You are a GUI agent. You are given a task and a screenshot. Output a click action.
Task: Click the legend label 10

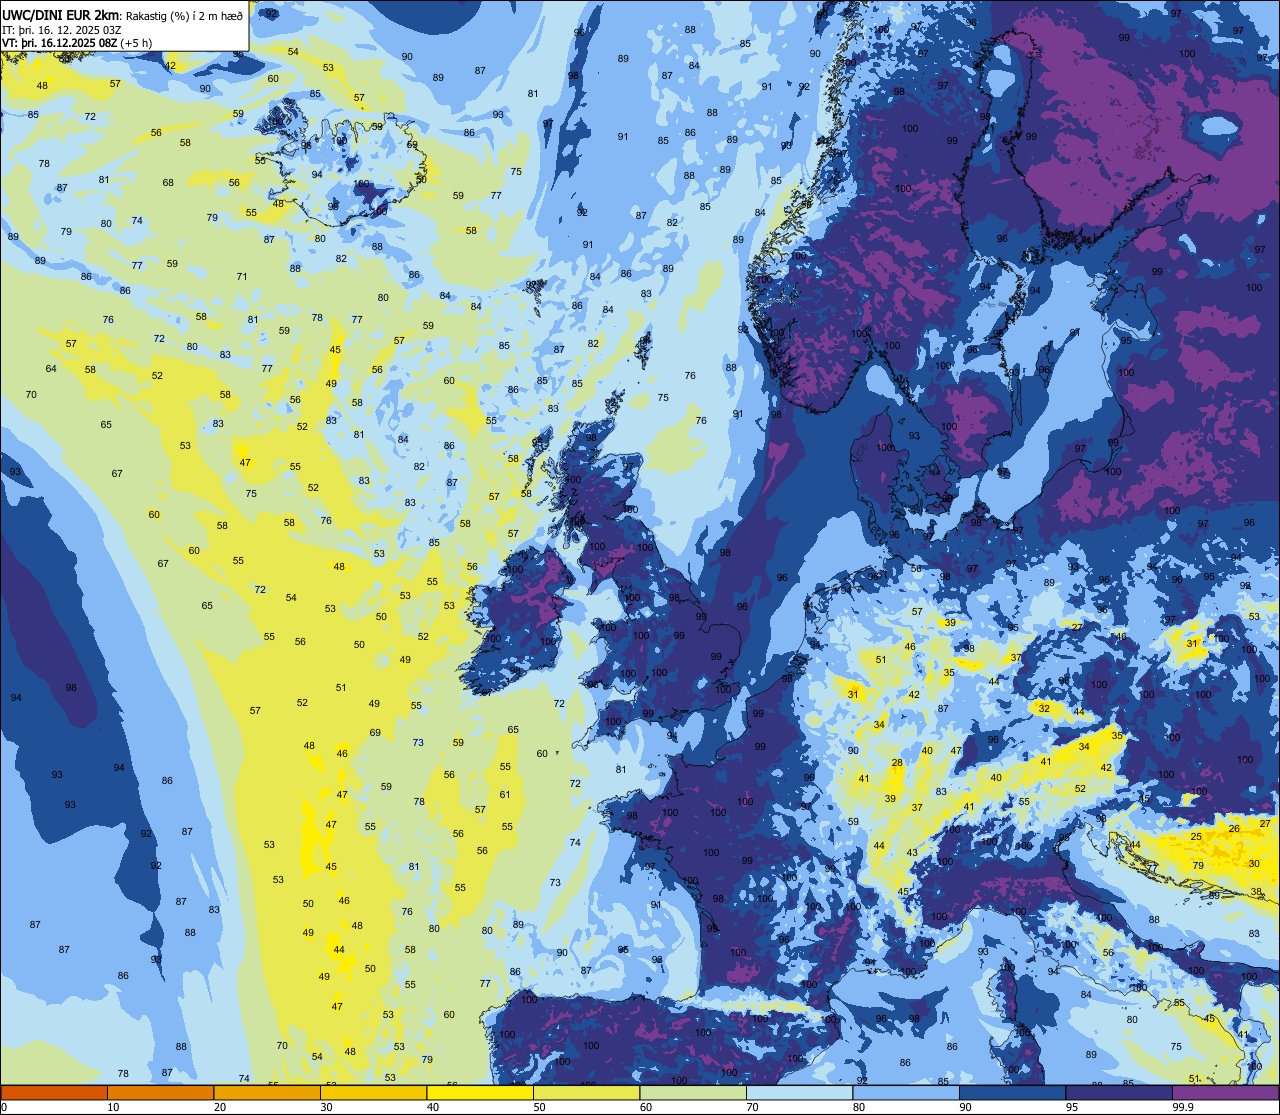point(113,1107)
